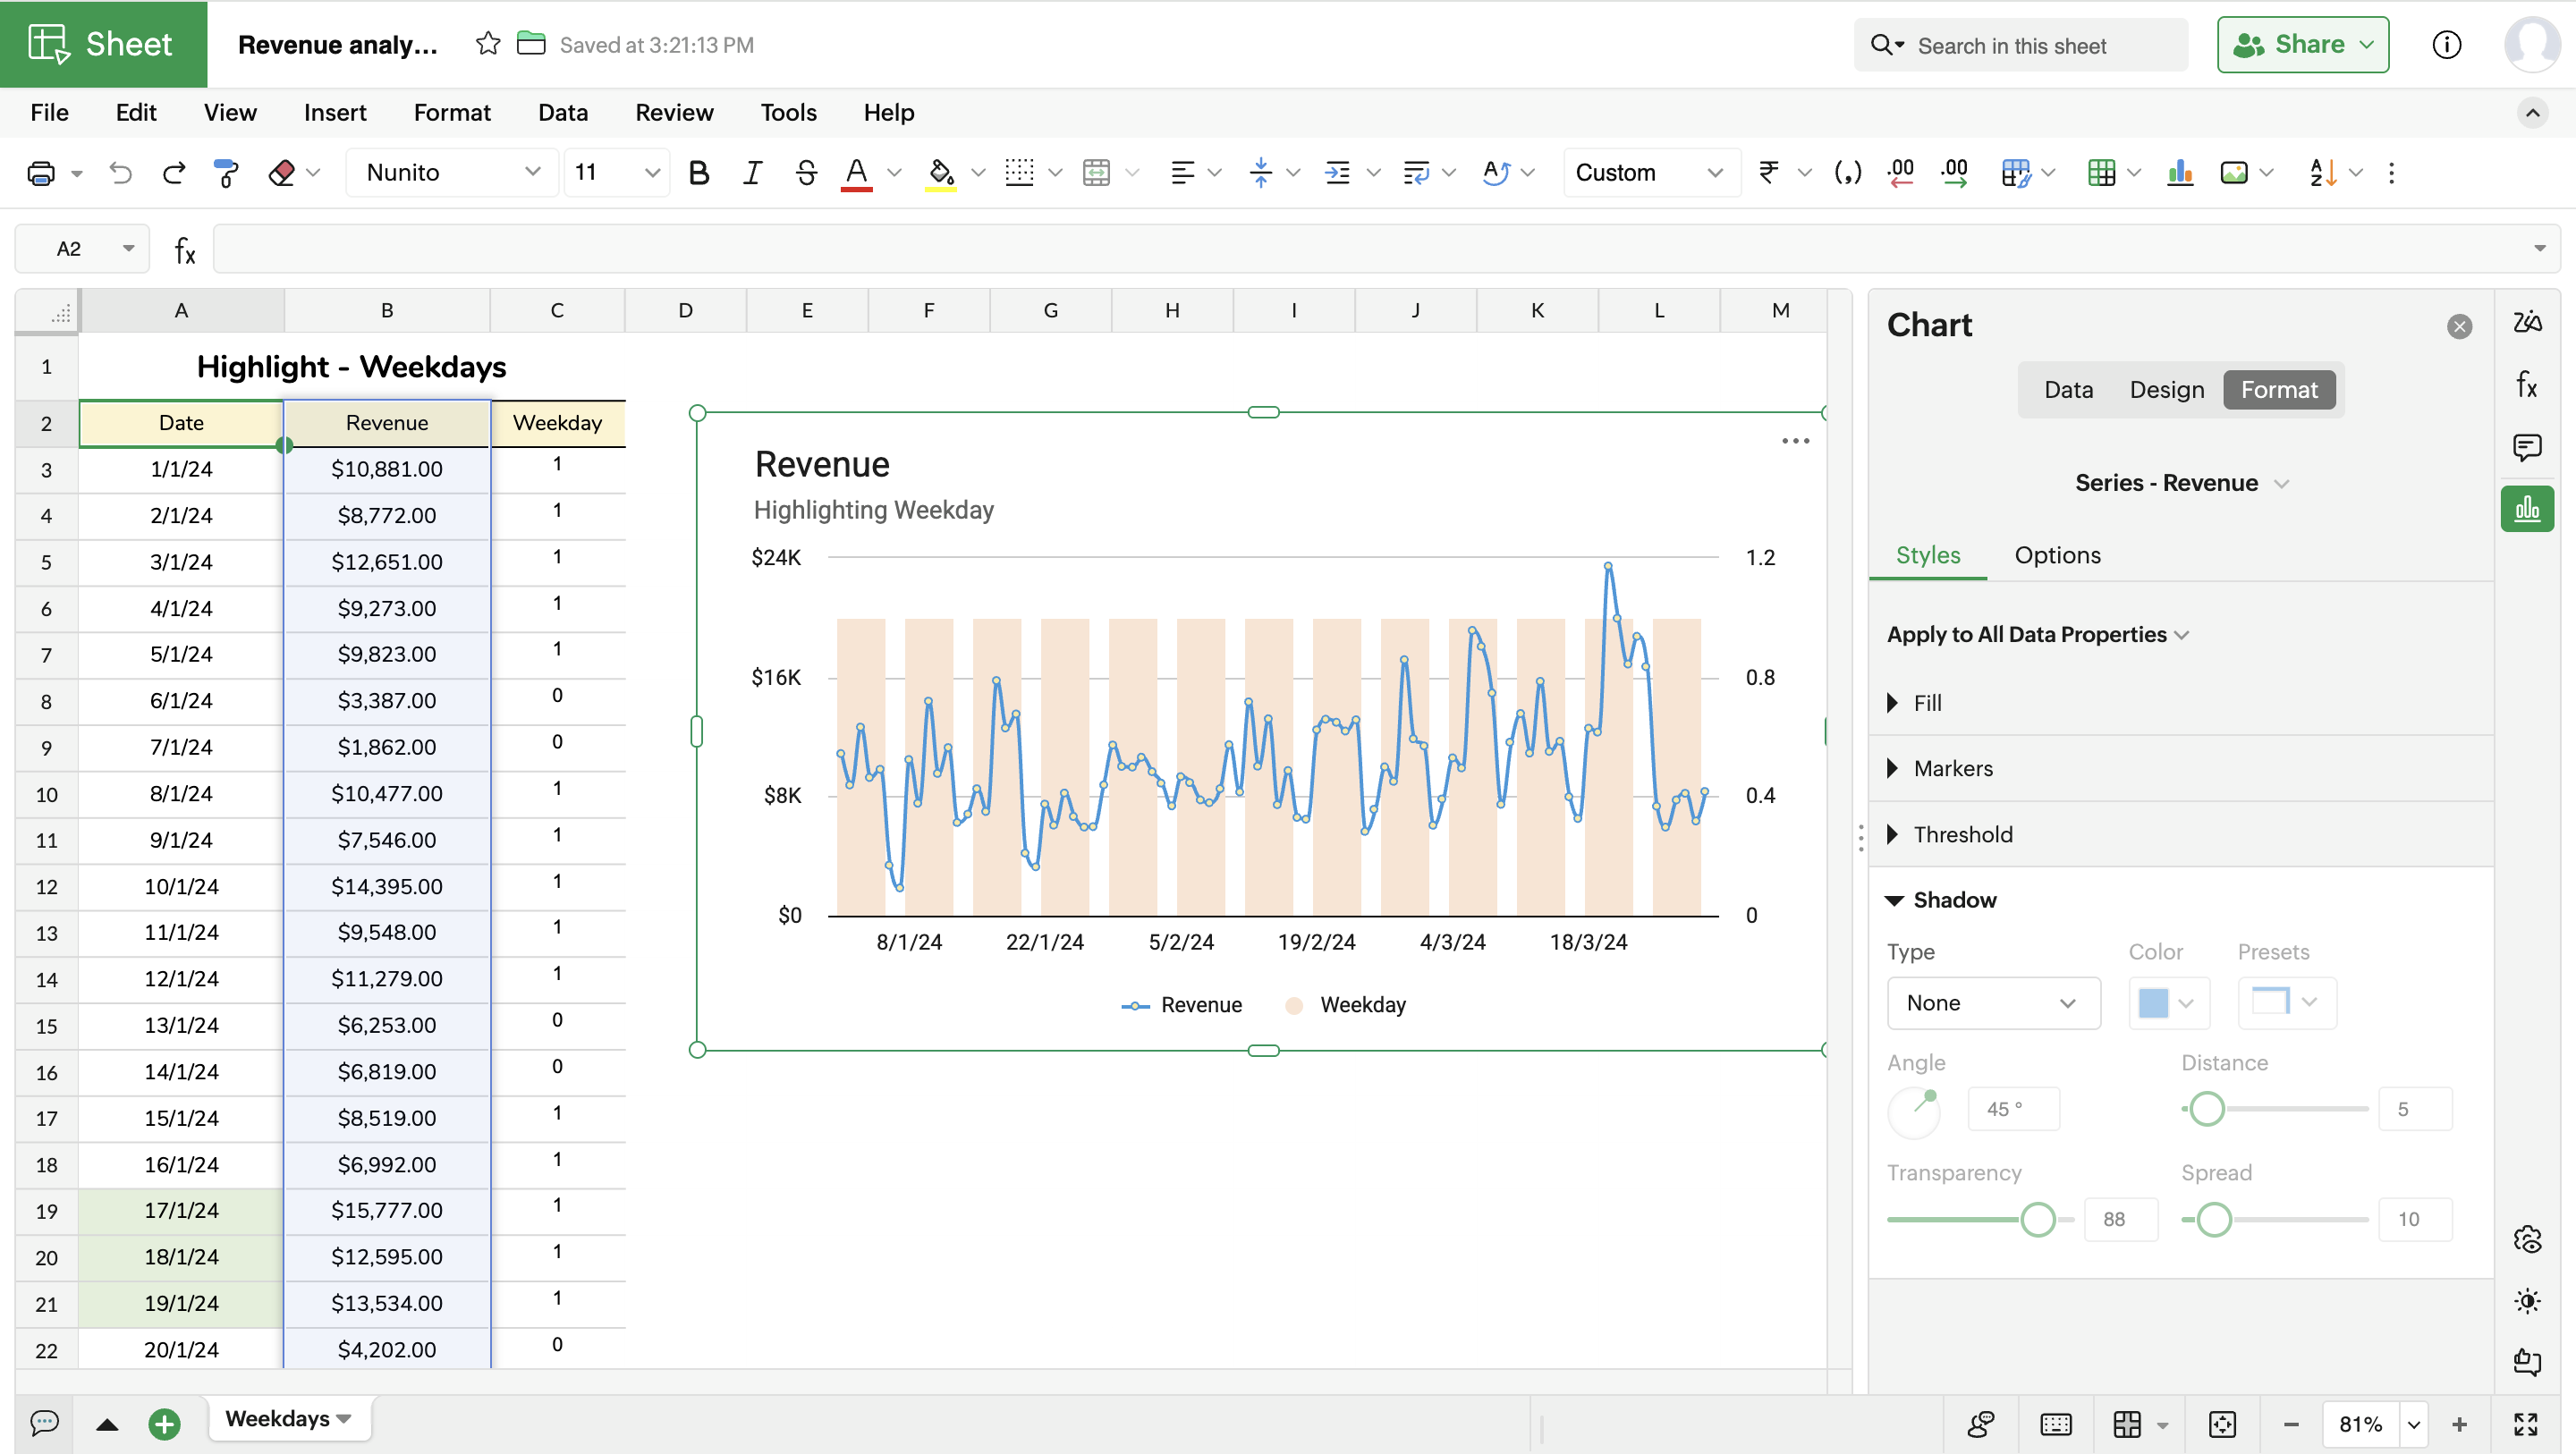Image resolution: width=2576 pixels, height=1454 pixels.
Task: Collapse the menu bar with top chevron
Action: point(2532,113)
